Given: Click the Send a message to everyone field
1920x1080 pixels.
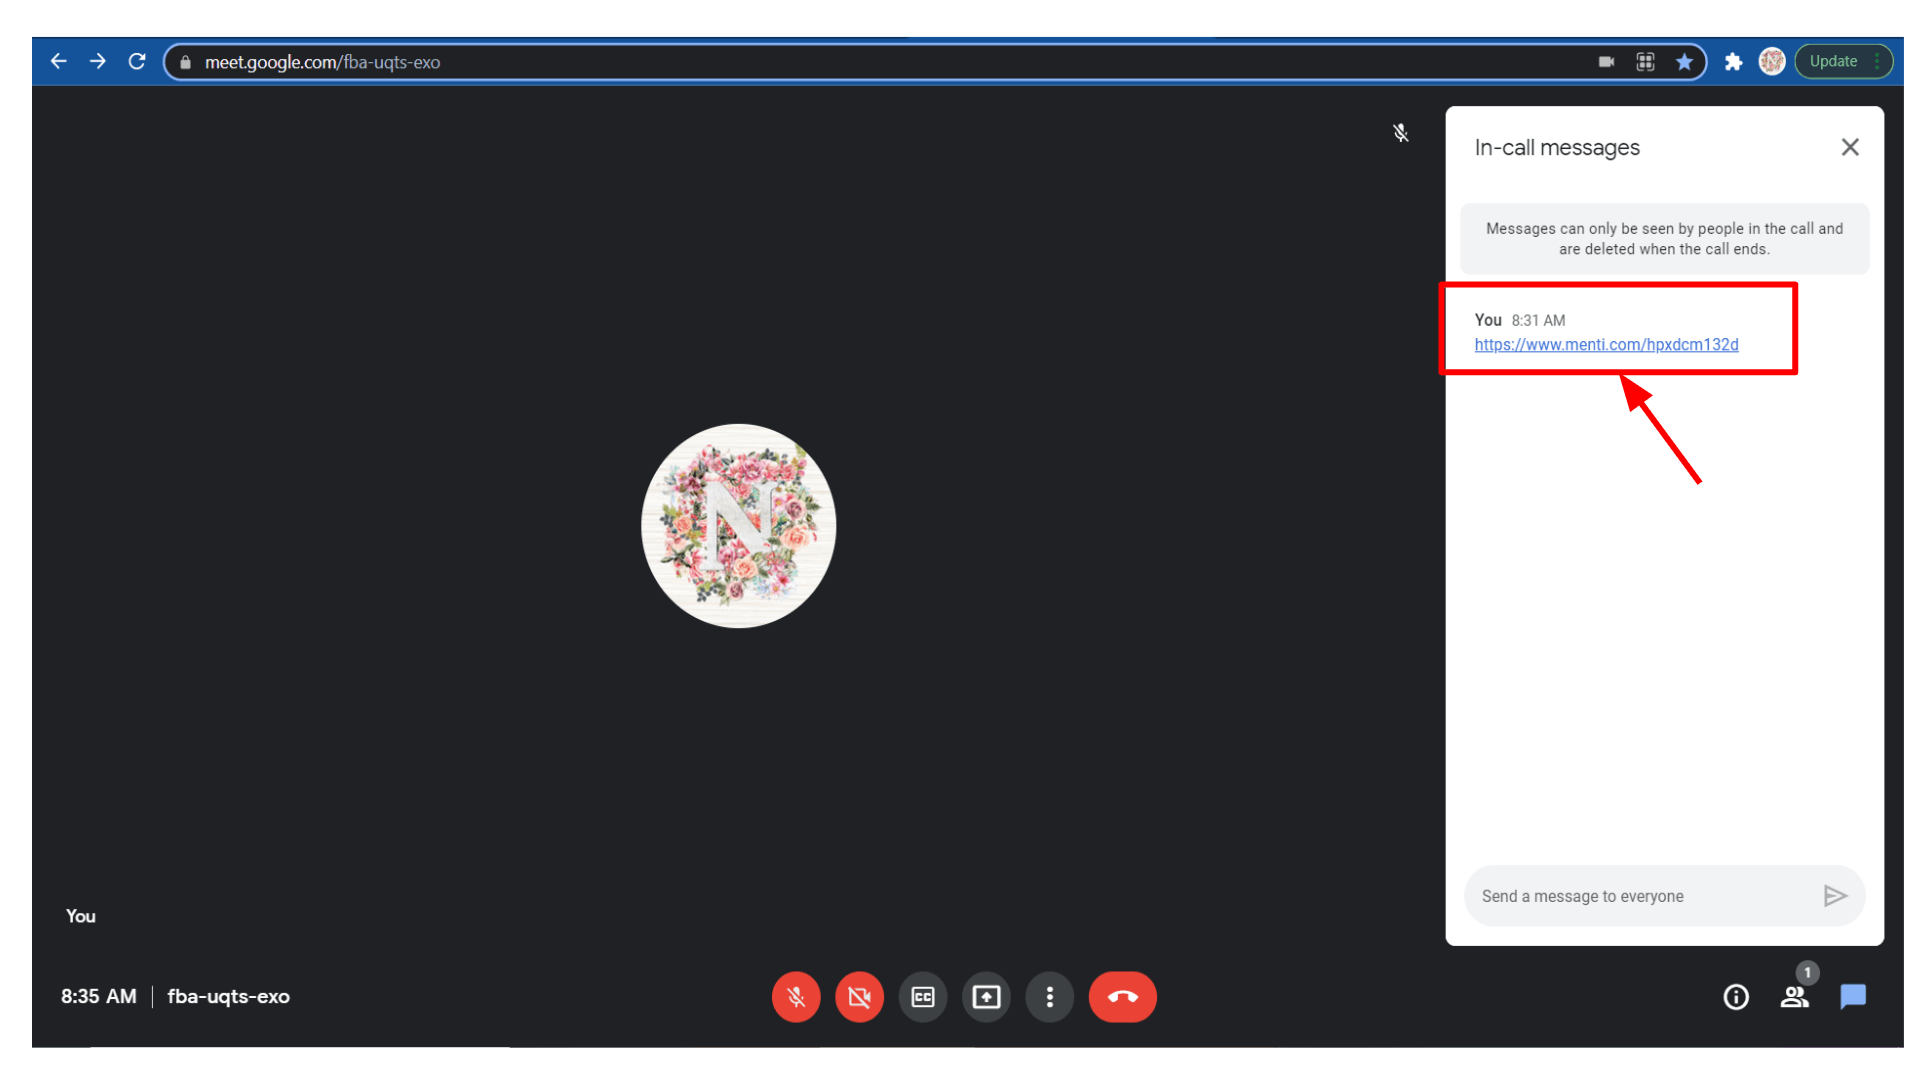Looking at the screenshot, I should (x=1640, y=896).
